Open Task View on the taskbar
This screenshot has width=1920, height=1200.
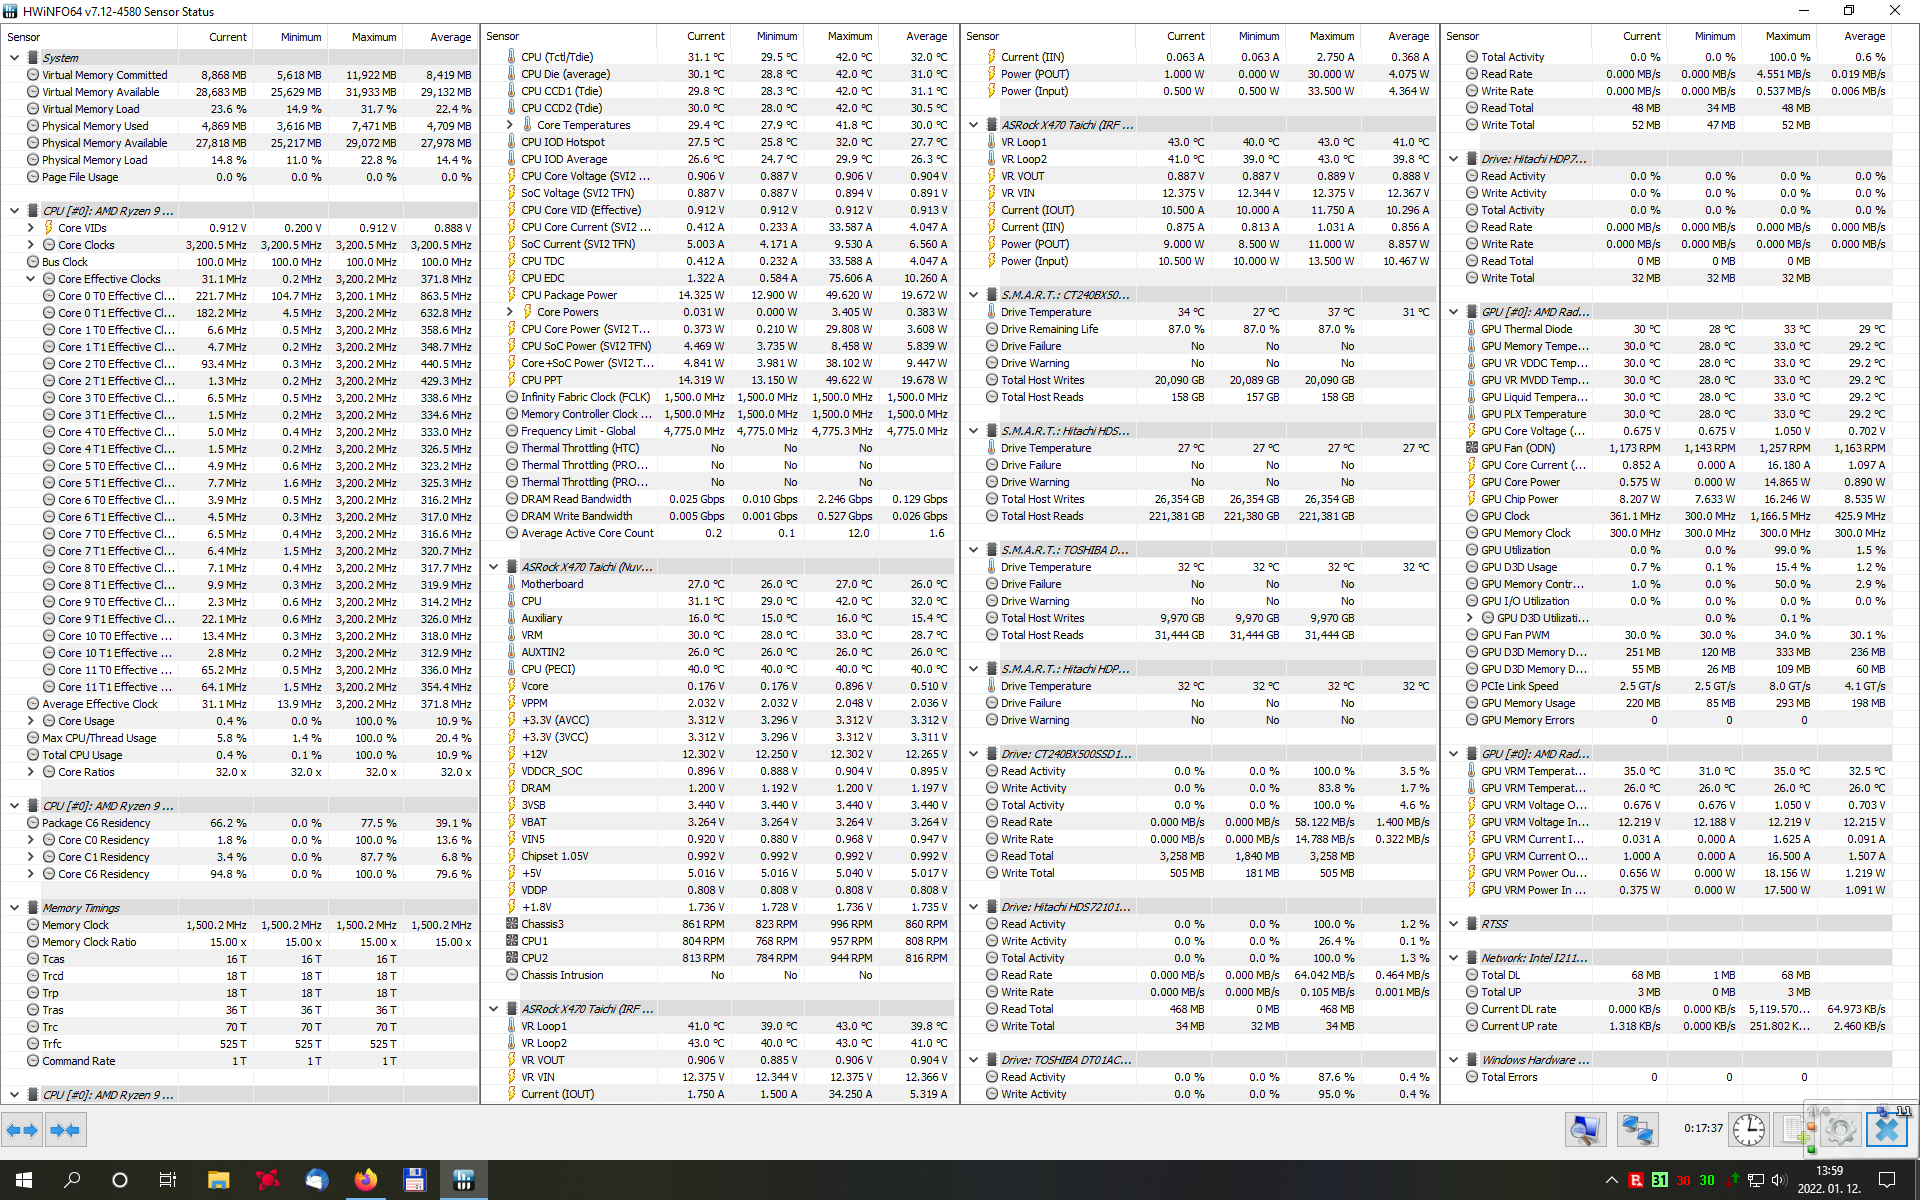pos(168,1180)
